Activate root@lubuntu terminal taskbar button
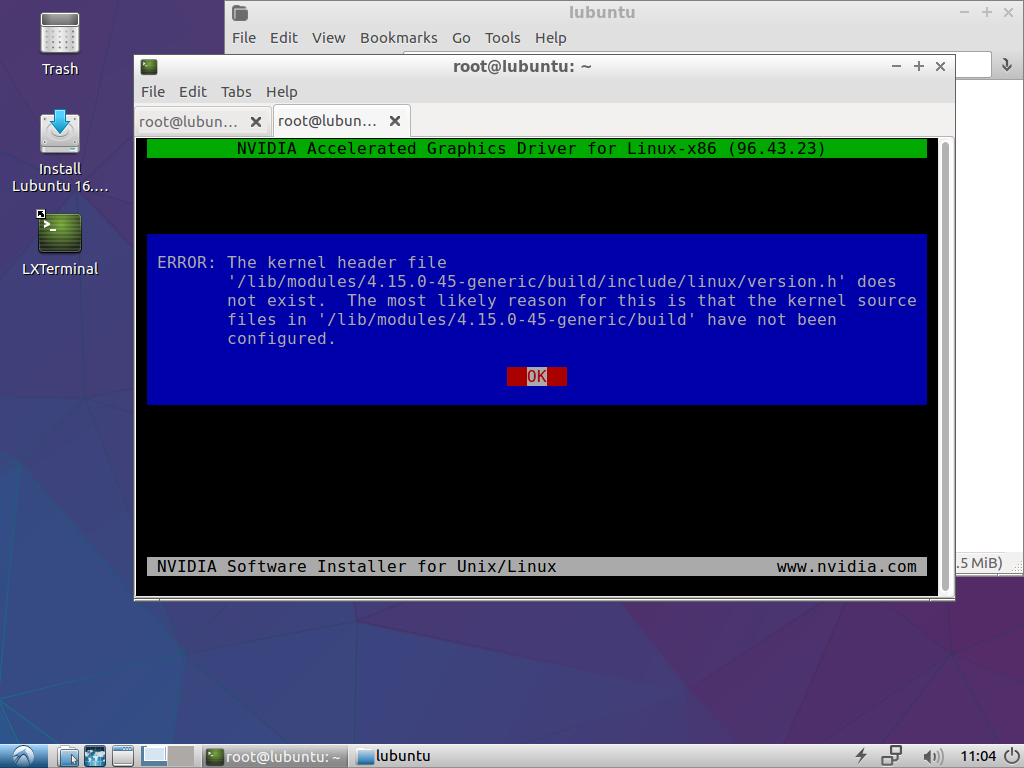 pos(274,756)
